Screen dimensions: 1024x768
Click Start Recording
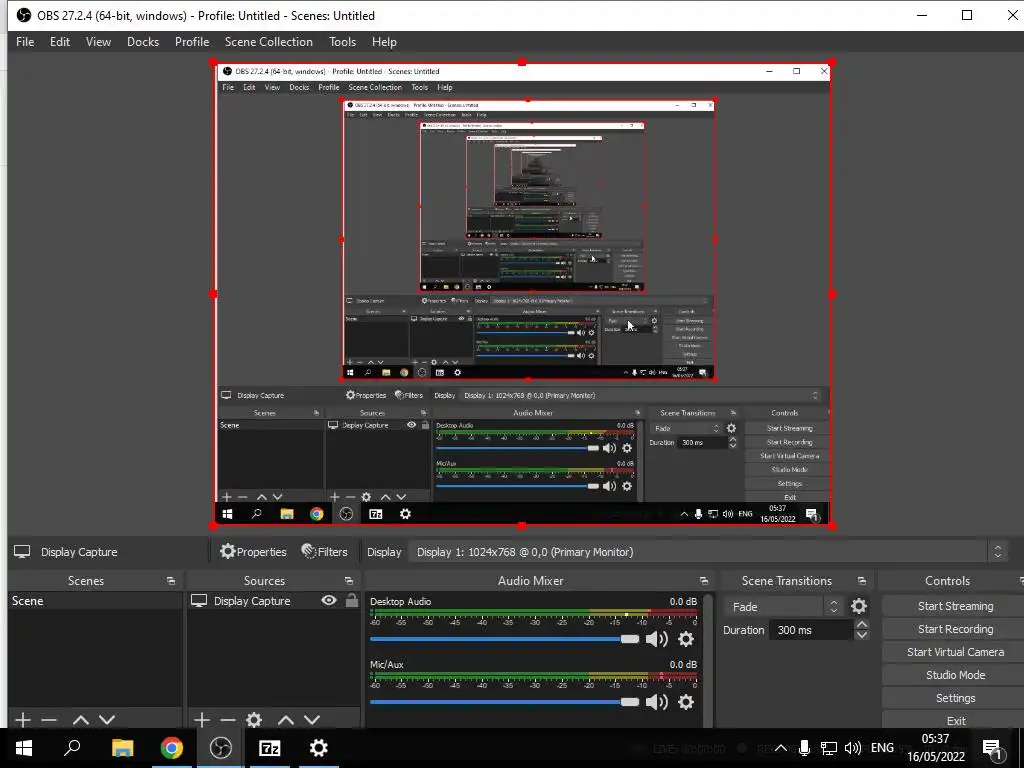955,629
